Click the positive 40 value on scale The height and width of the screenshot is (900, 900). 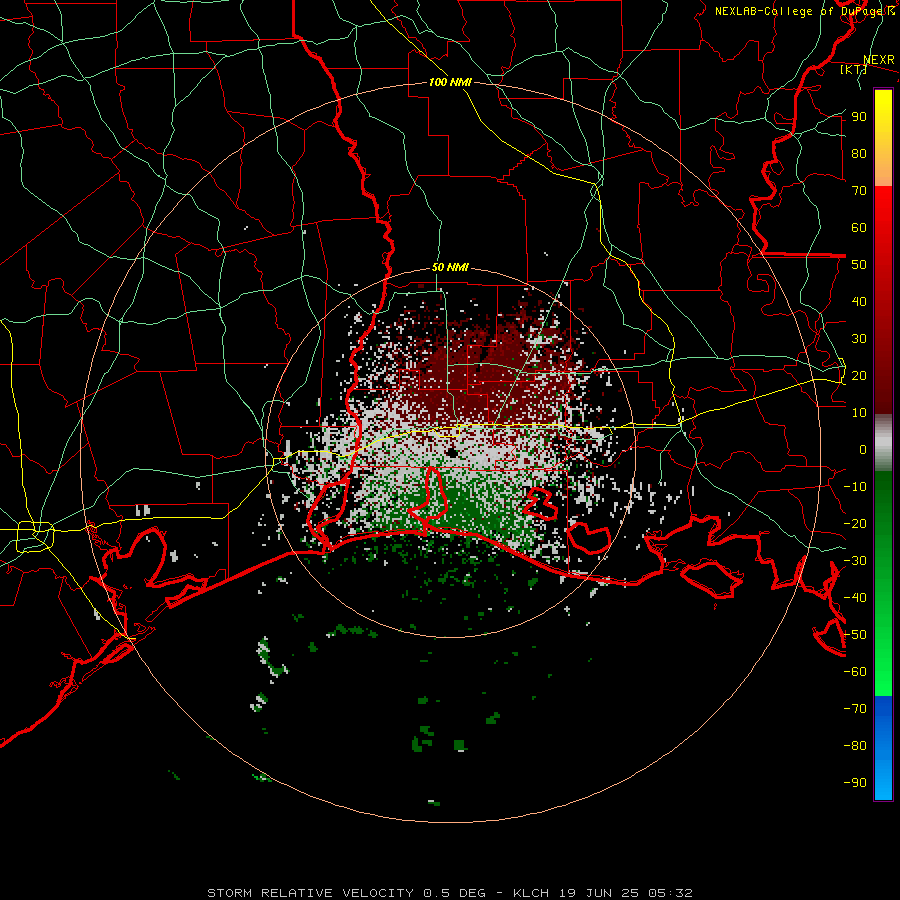point(859,302)
